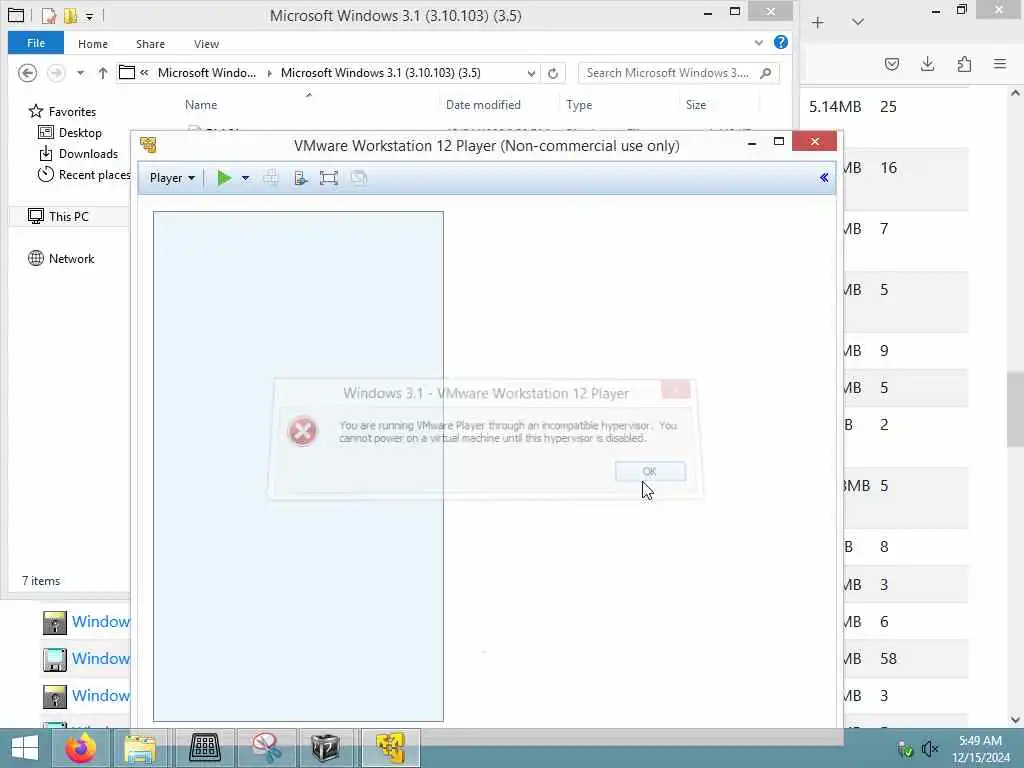Screen dimensions: 1024x768
Task: Open the browser list all tabs dropdown
Action: (858, 22)
